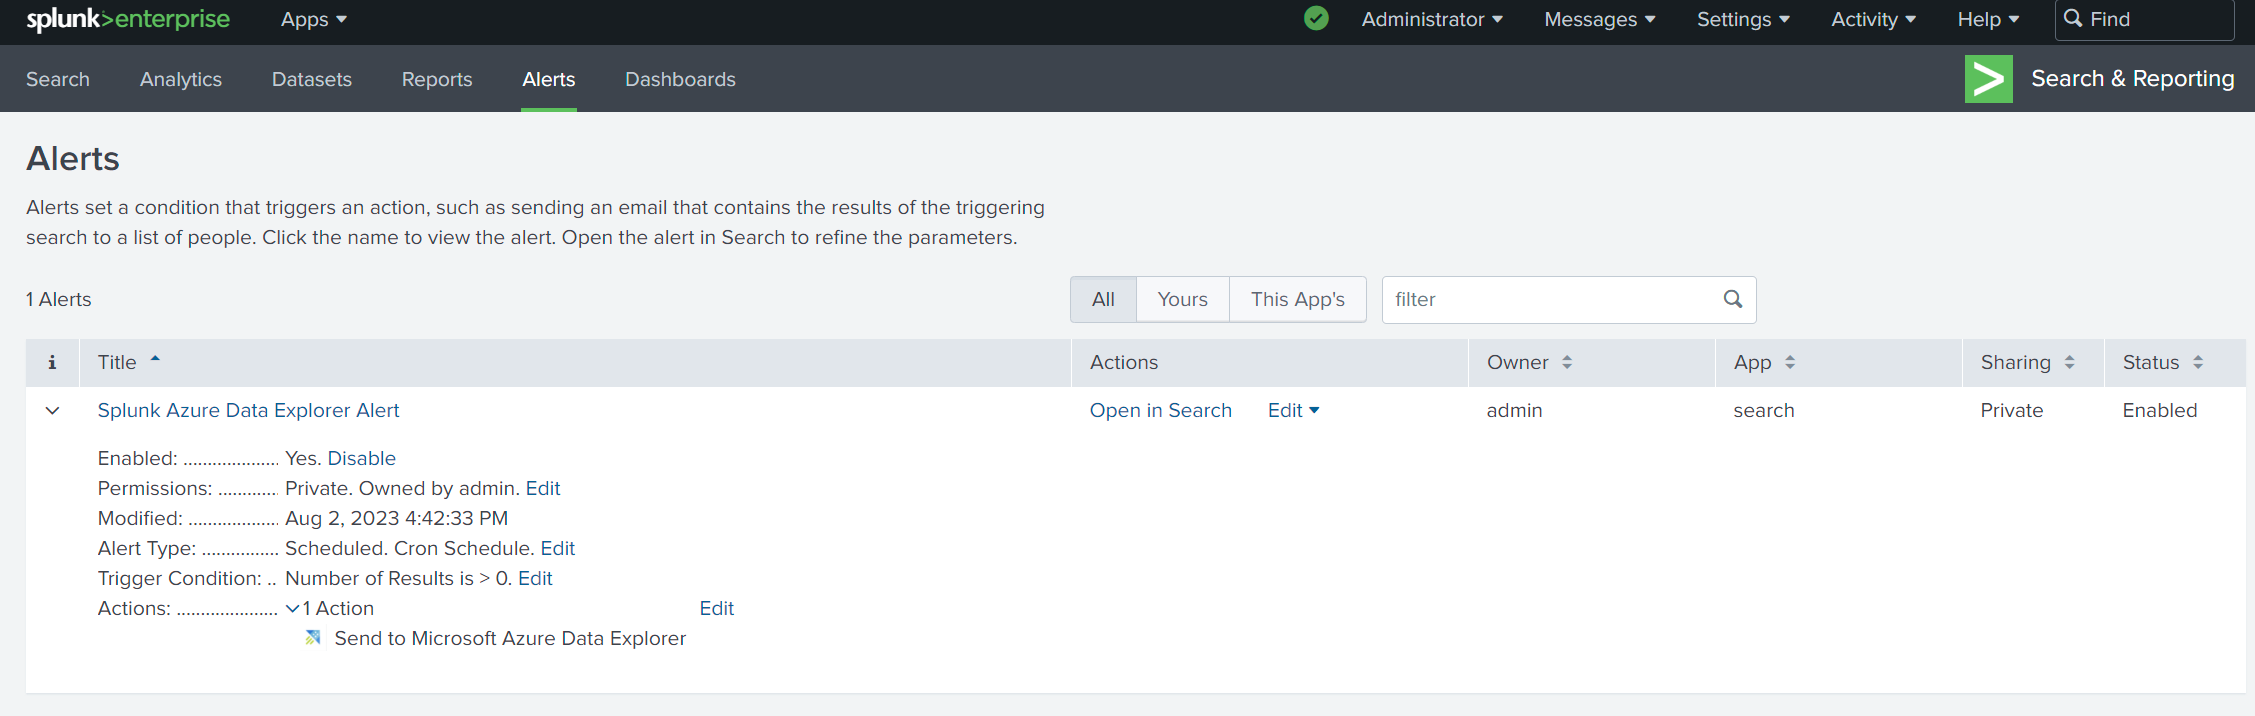Open the Settings menu
The image size is (2255, 716).
pos(1743,19)
